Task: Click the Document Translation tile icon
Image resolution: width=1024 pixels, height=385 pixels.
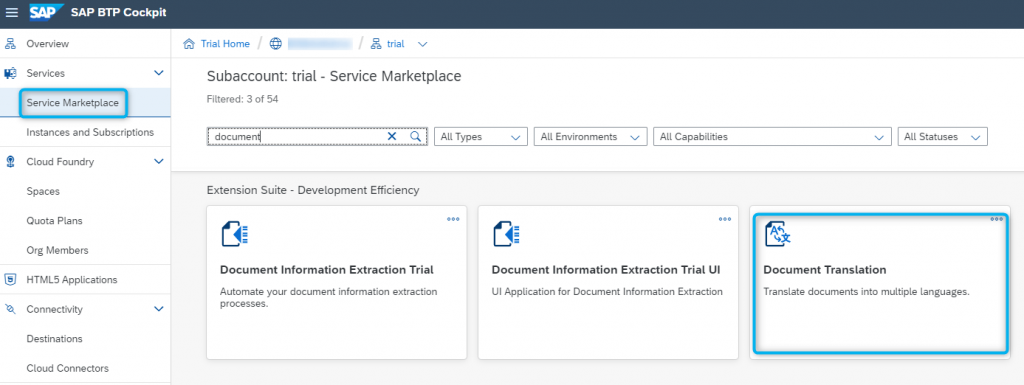Action: click(x=778, y=234)
